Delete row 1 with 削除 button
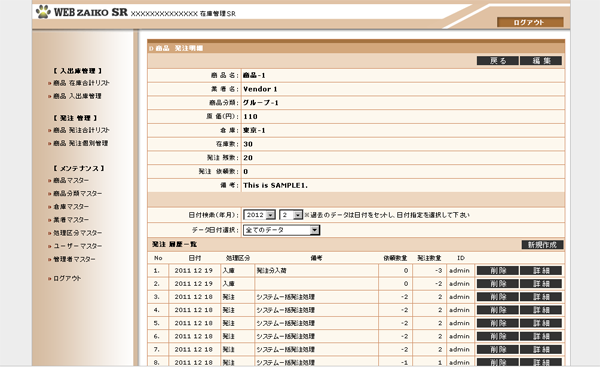This screenshot has width=600, height=367. [x=497, y=271]
